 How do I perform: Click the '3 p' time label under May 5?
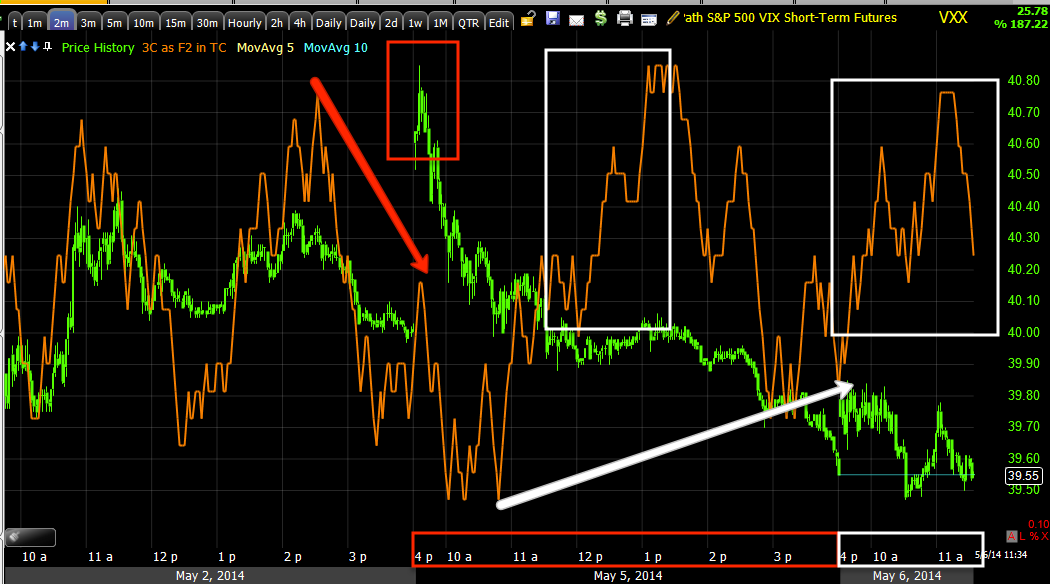tap(783, 557)
